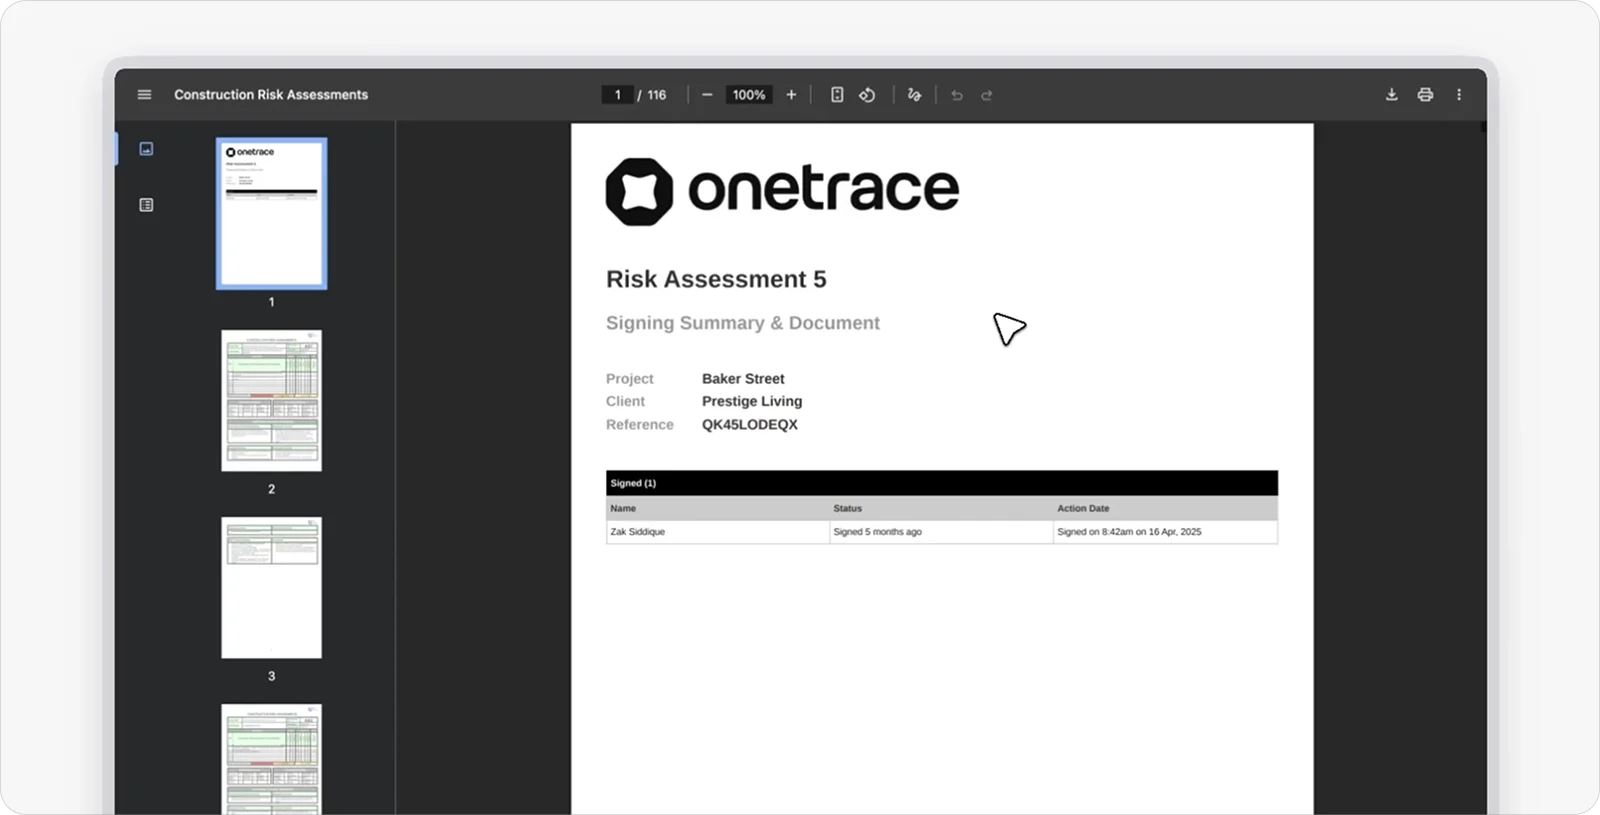
Task: Toggle the sidebar hamburger menu
Action: pyautogui.click(x=144, y=95)
